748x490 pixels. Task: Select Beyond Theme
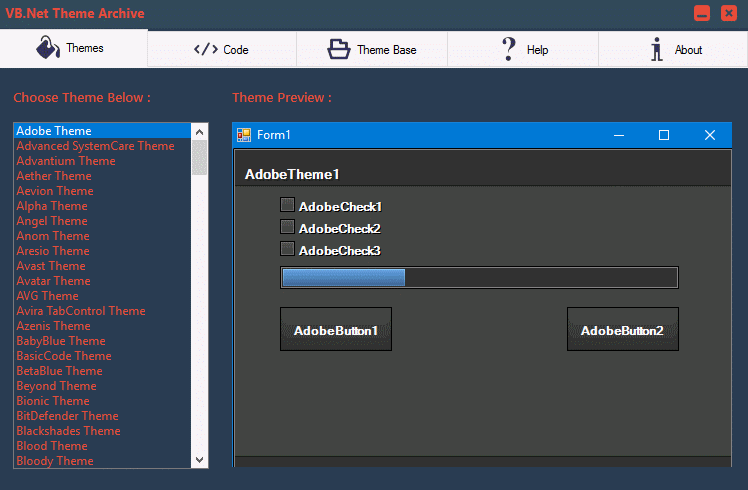pos(103,386)
